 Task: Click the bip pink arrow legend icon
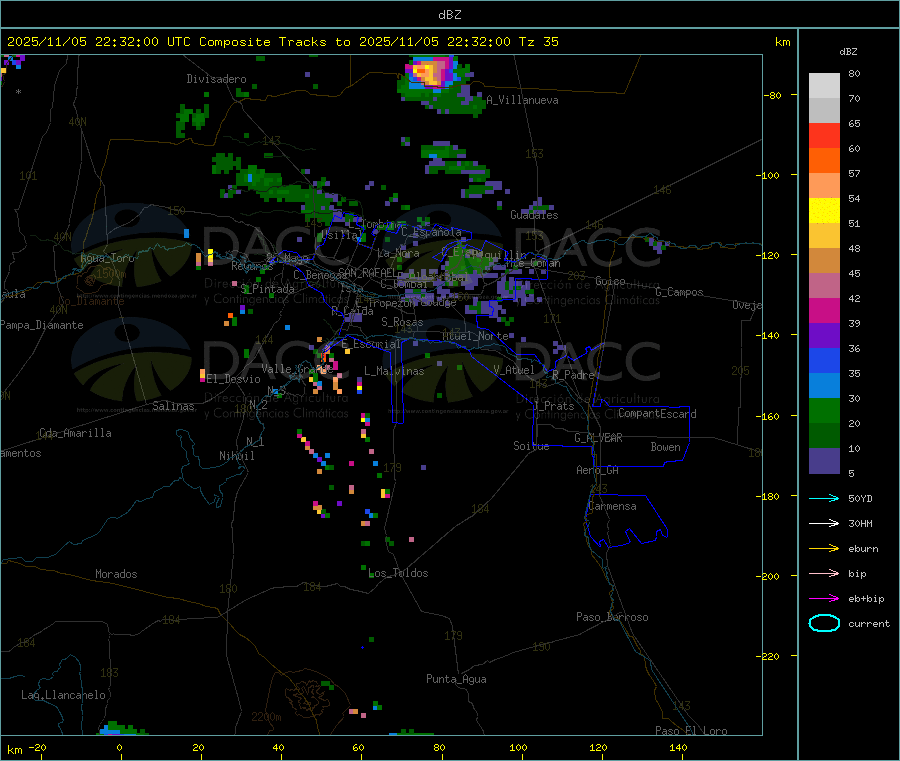[x=824, y=573]
